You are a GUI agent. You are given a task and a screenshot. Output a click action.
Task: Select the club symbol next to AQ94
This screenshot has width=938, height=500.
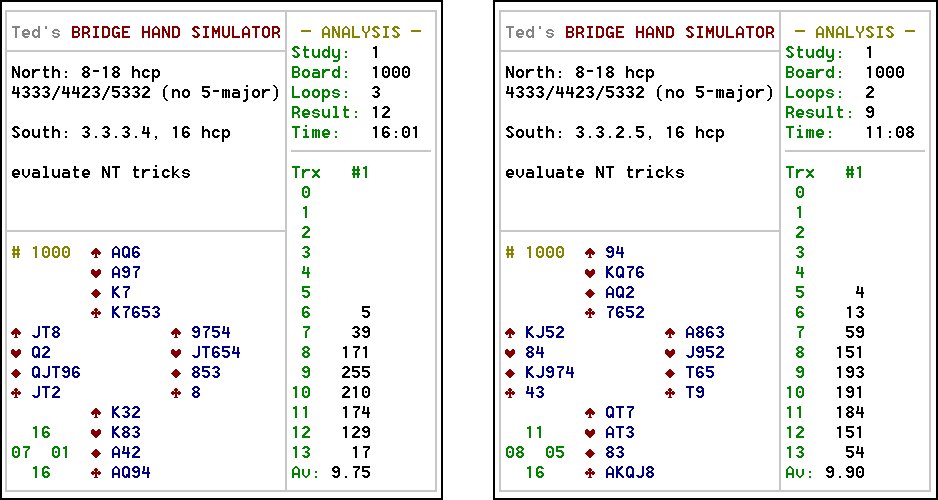pos(96,473)
